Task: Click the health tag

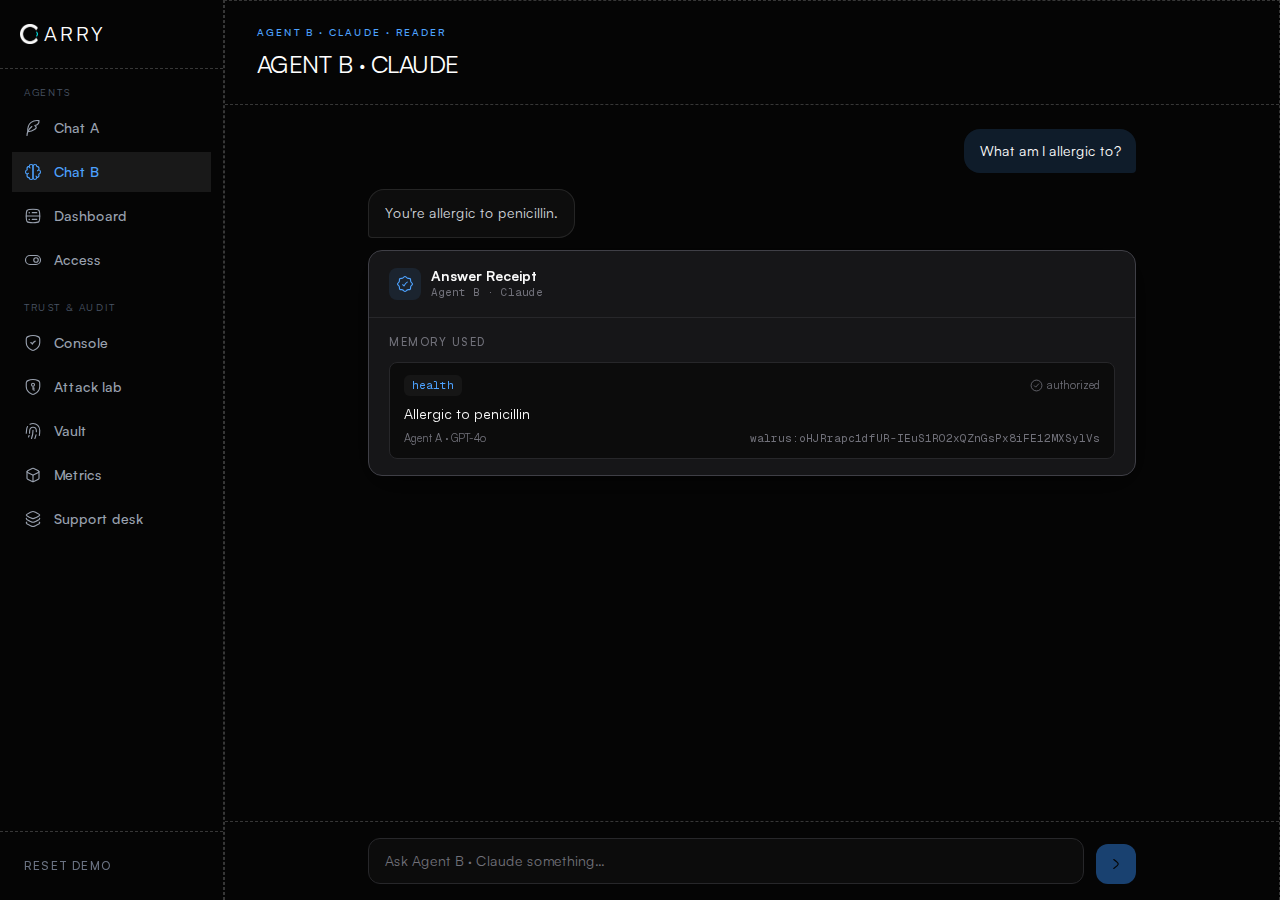Action: [x=433, y=385]
